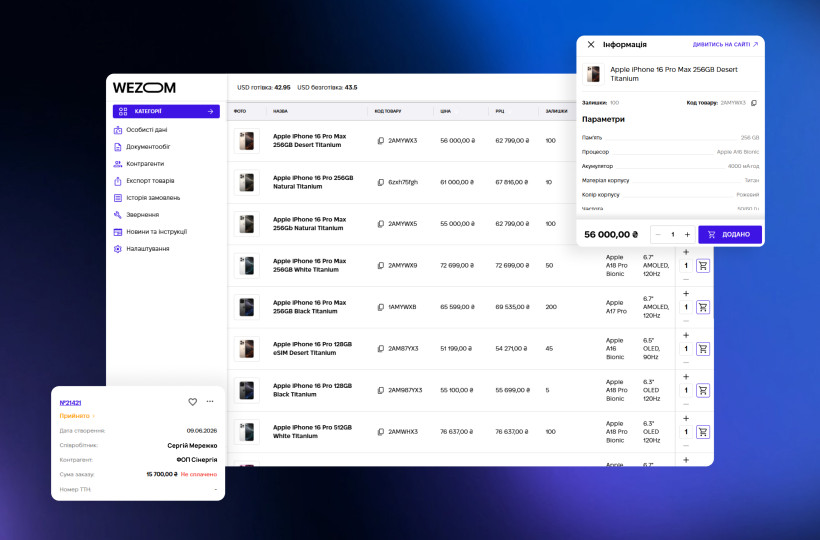Add 128GB Black Titanium to cart

click(x=703, y=390)
